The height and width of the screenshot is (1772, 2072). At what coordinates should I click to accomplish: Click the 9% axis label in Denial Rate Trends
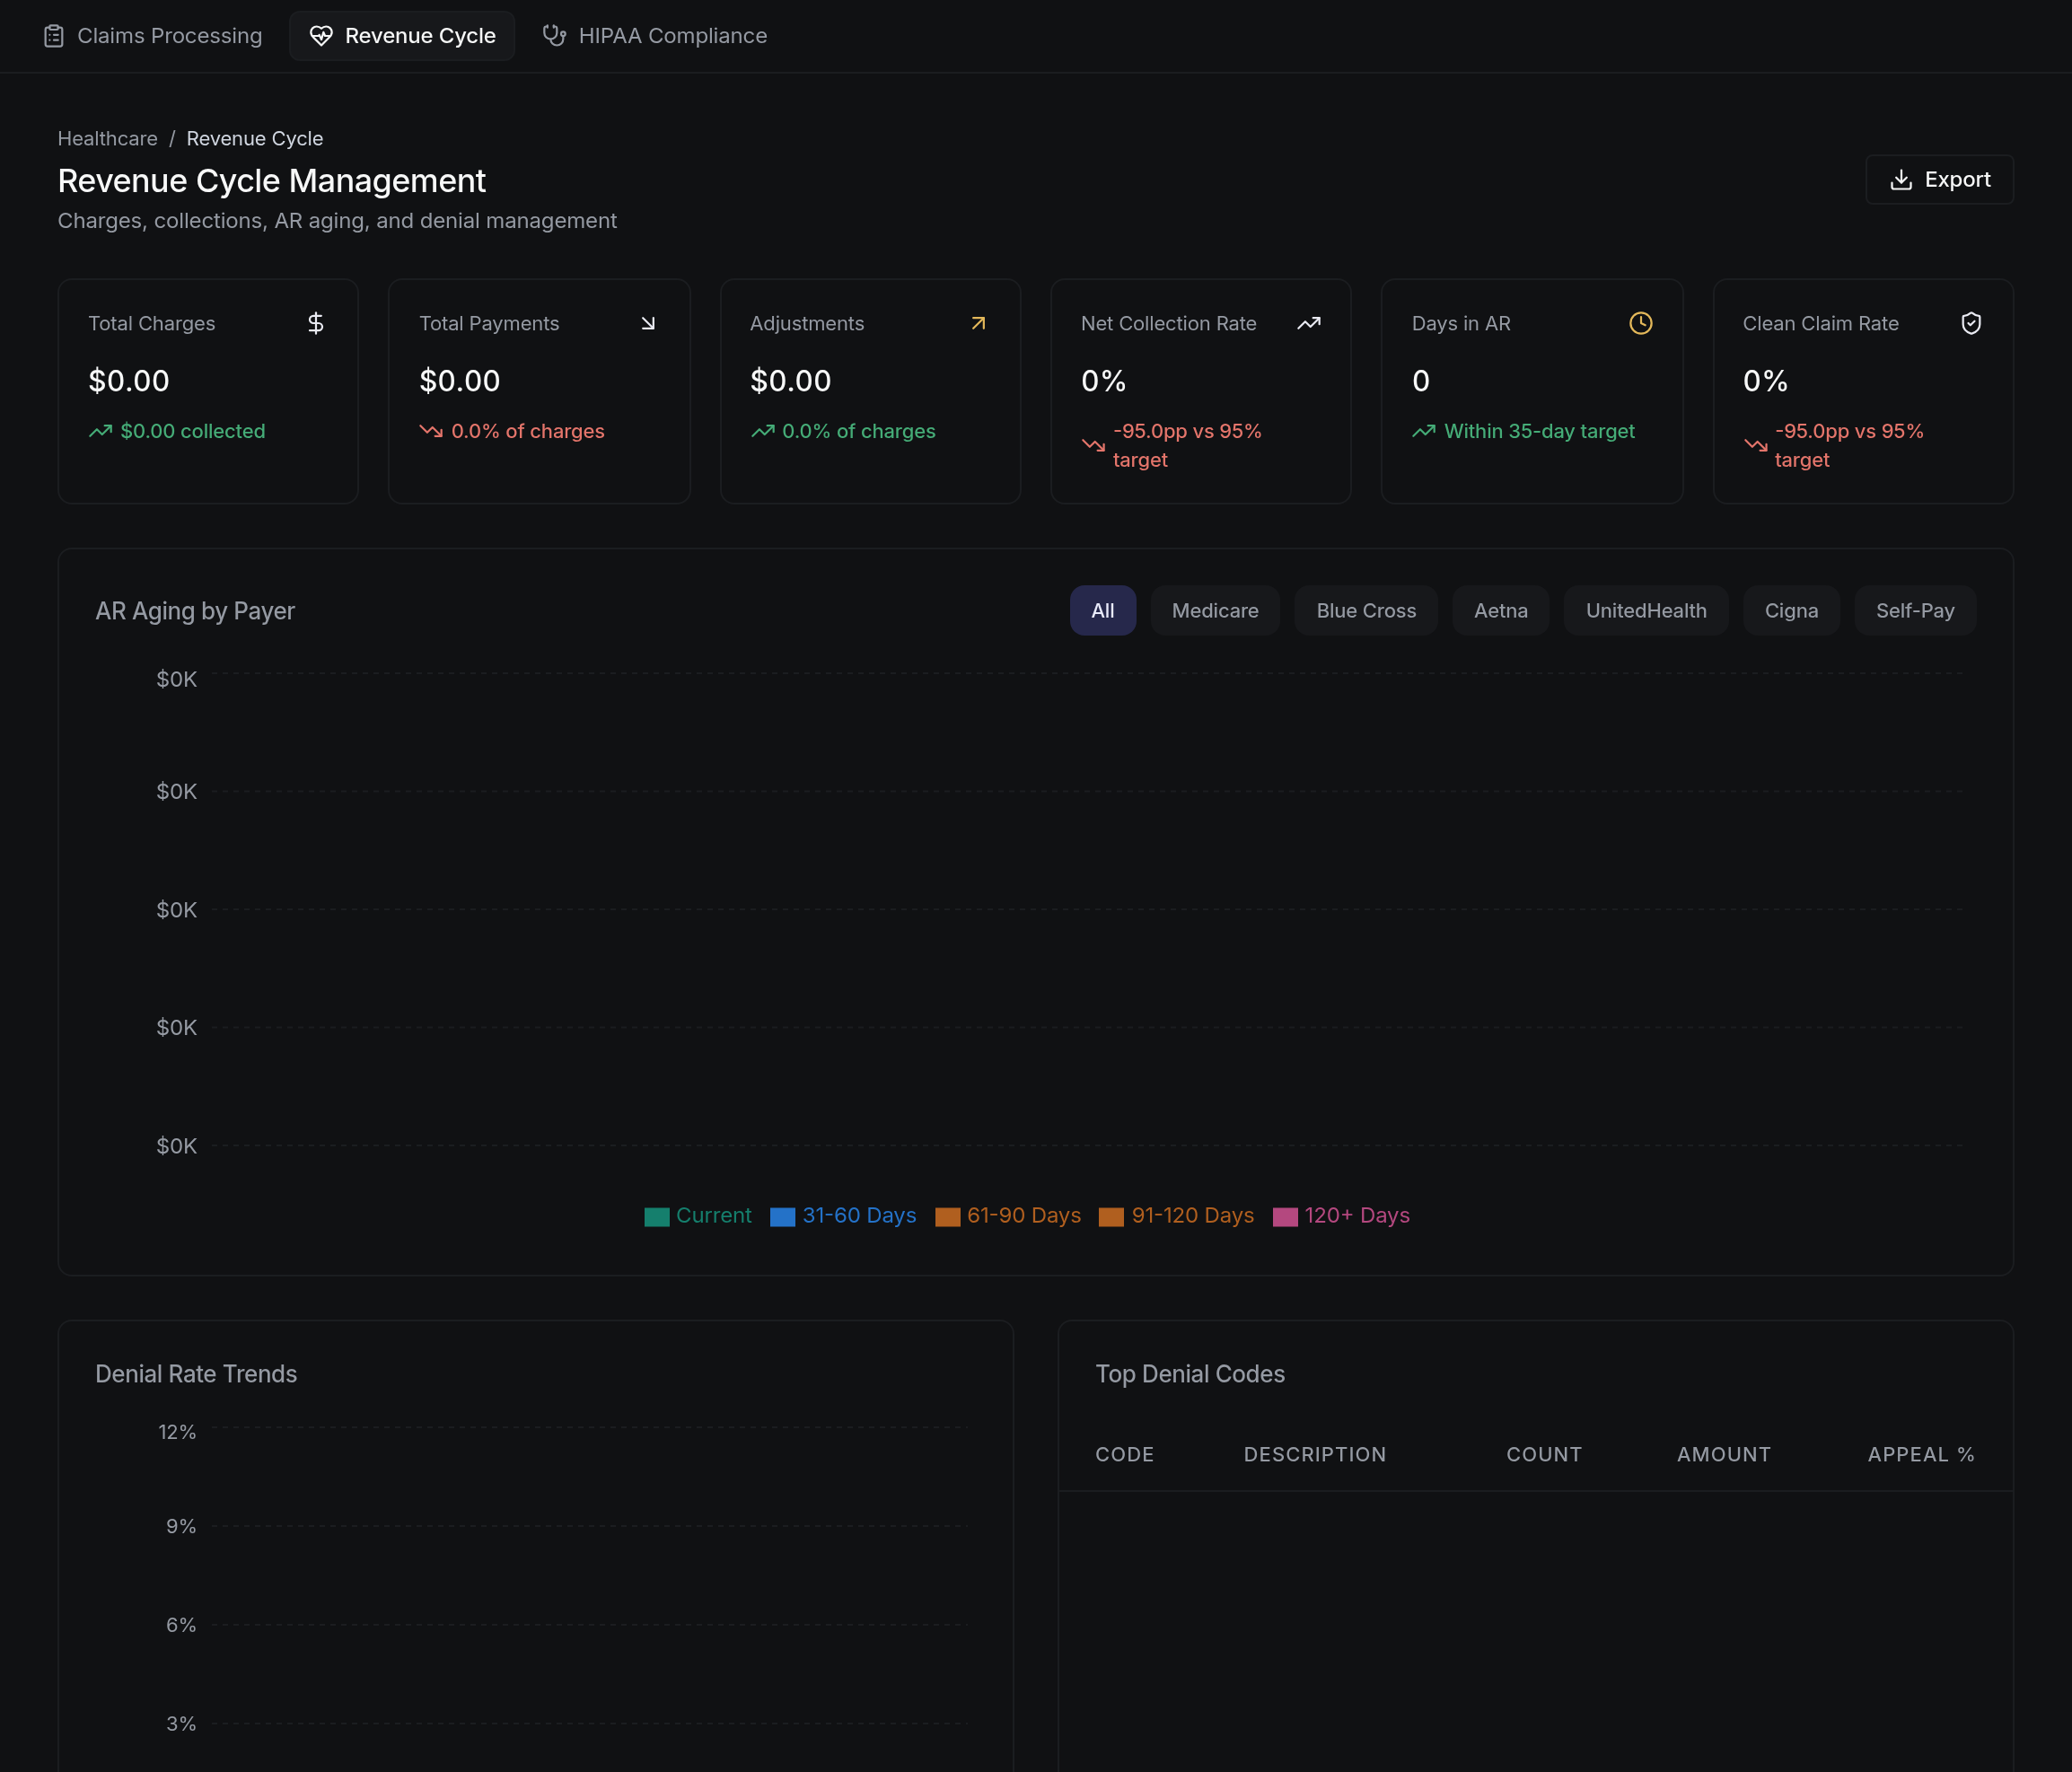[181, 1526]
